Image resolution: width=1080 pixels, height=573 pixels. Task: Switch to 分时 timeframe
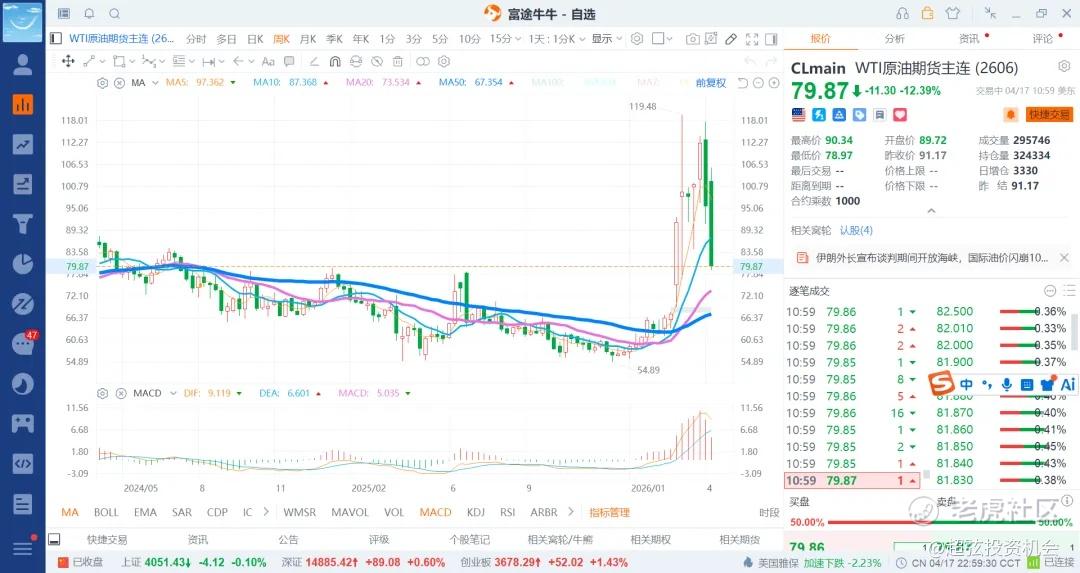click(x=196, y=39)
